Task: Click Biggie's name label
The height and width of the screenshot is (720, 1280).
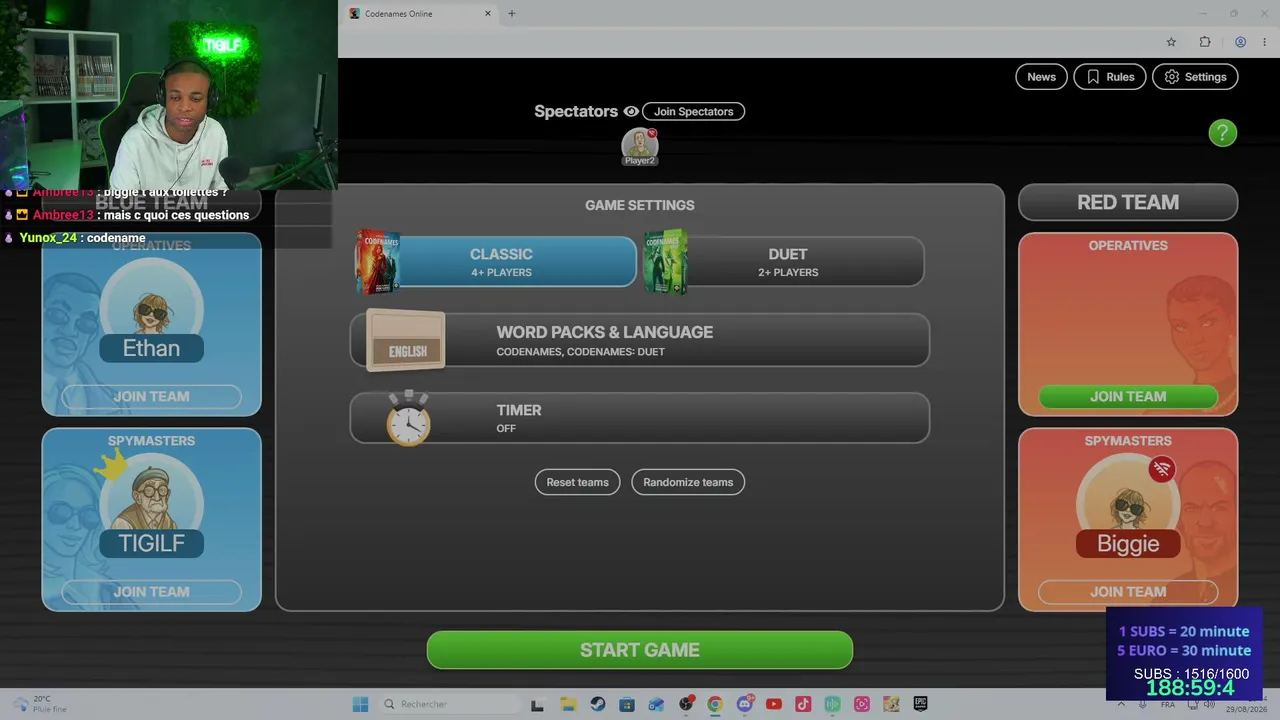Action: coord(1128,543)
